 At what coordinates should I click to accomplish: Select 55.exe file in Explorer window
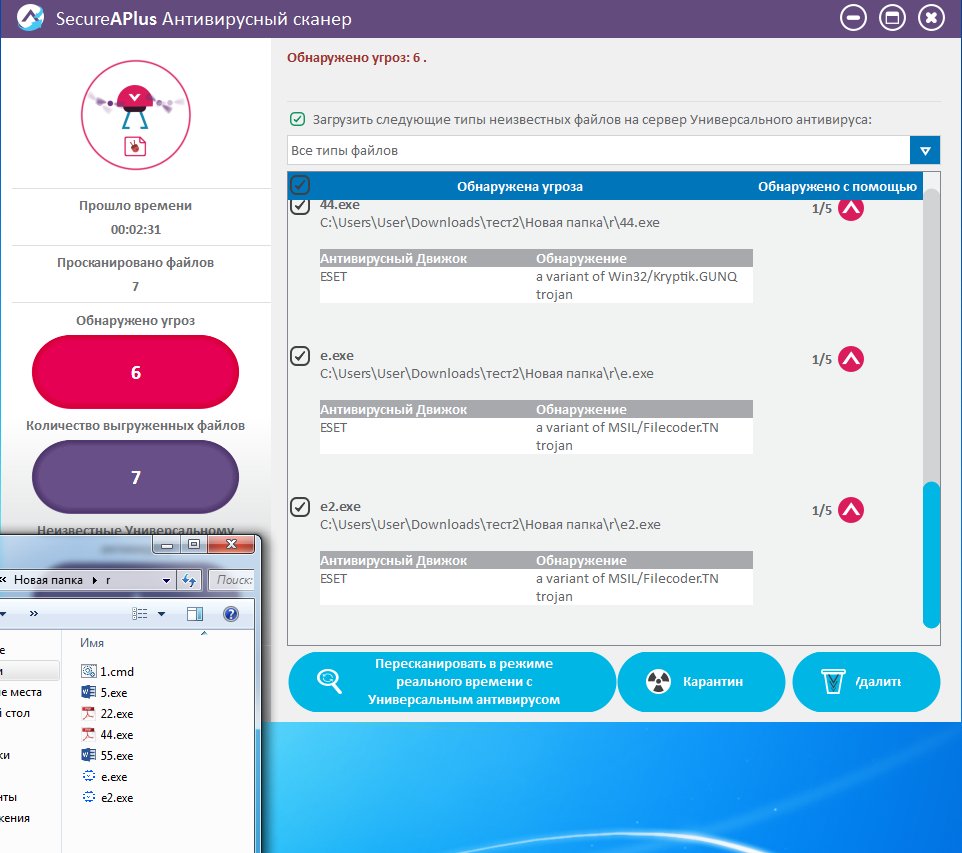coord(108,755)
